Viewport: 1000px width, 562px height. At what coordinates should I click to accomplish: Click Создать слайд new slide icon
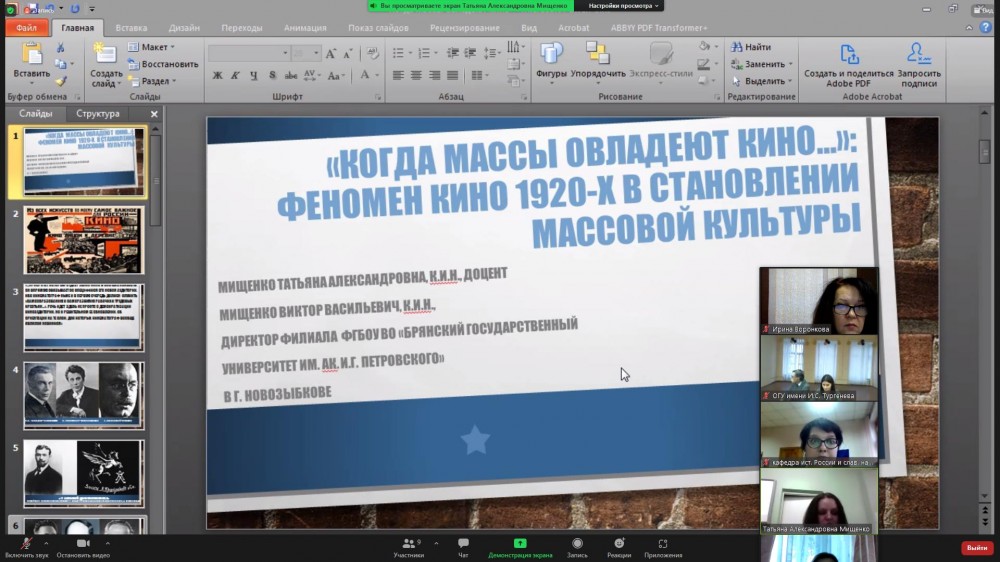[105, 55]
